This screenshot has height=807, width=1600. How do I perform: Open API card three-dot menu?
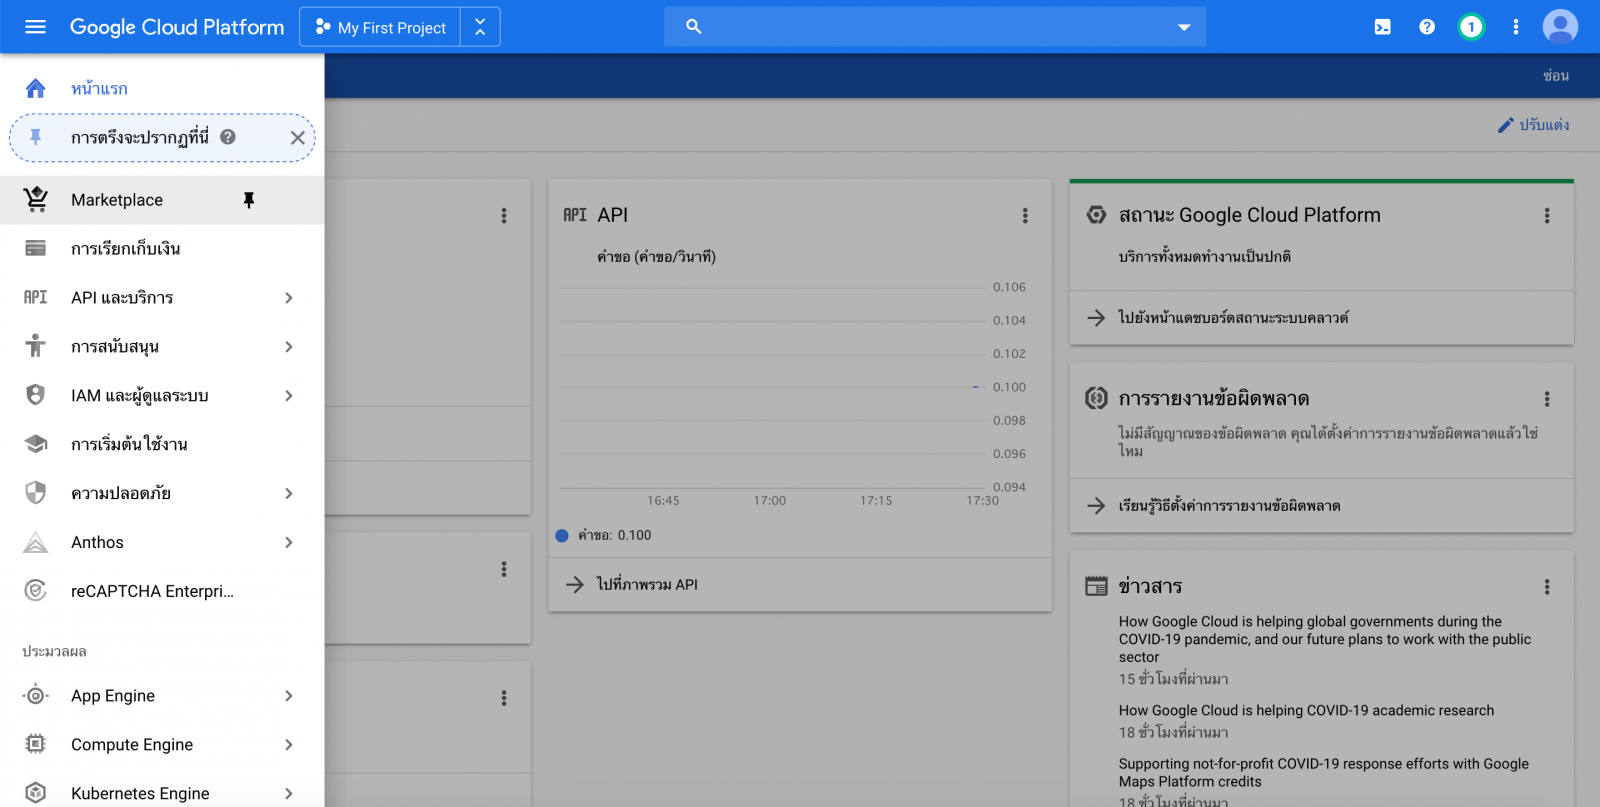pyautogui.click(x=1025, y=216)
